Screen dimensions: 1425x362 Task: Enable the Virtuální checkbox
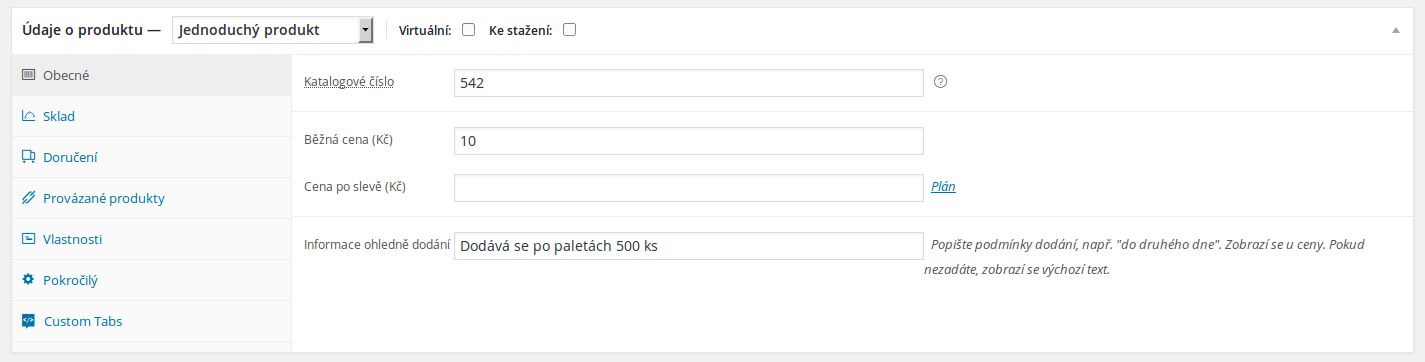(x=468, y=30)
